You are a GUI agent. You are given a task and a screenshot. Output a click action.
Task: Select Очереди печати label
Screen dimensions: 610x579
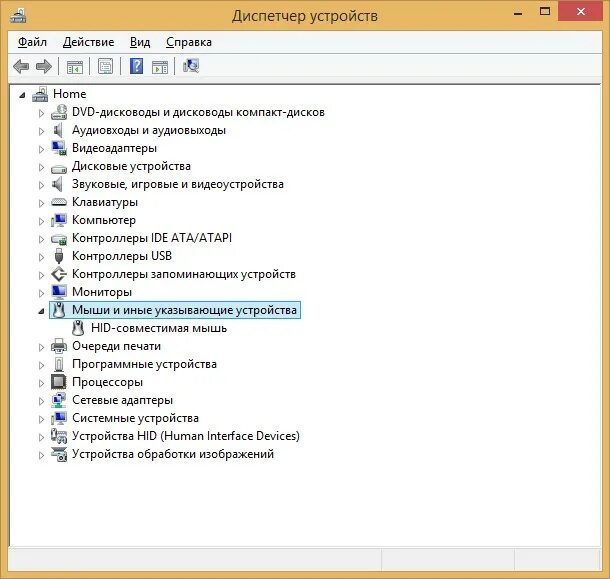pyautogui.click(x=116, y=346)
